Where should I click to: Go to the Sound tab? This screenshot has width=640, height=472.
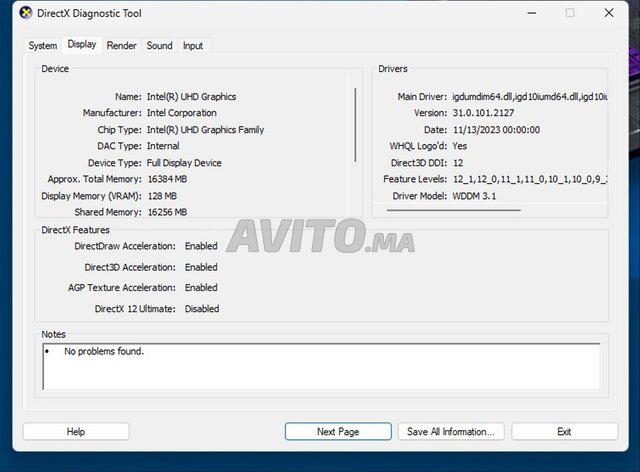[x=159, y=46]
